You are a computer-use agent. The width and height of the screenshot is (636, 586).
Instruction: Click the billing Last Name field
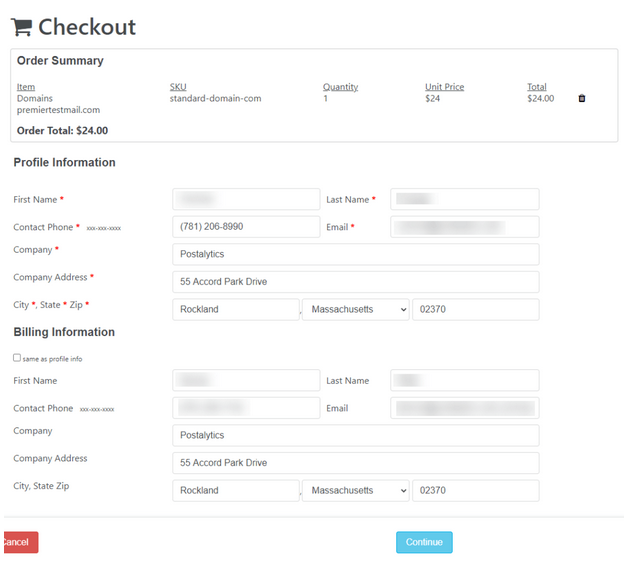click(465, 380)
